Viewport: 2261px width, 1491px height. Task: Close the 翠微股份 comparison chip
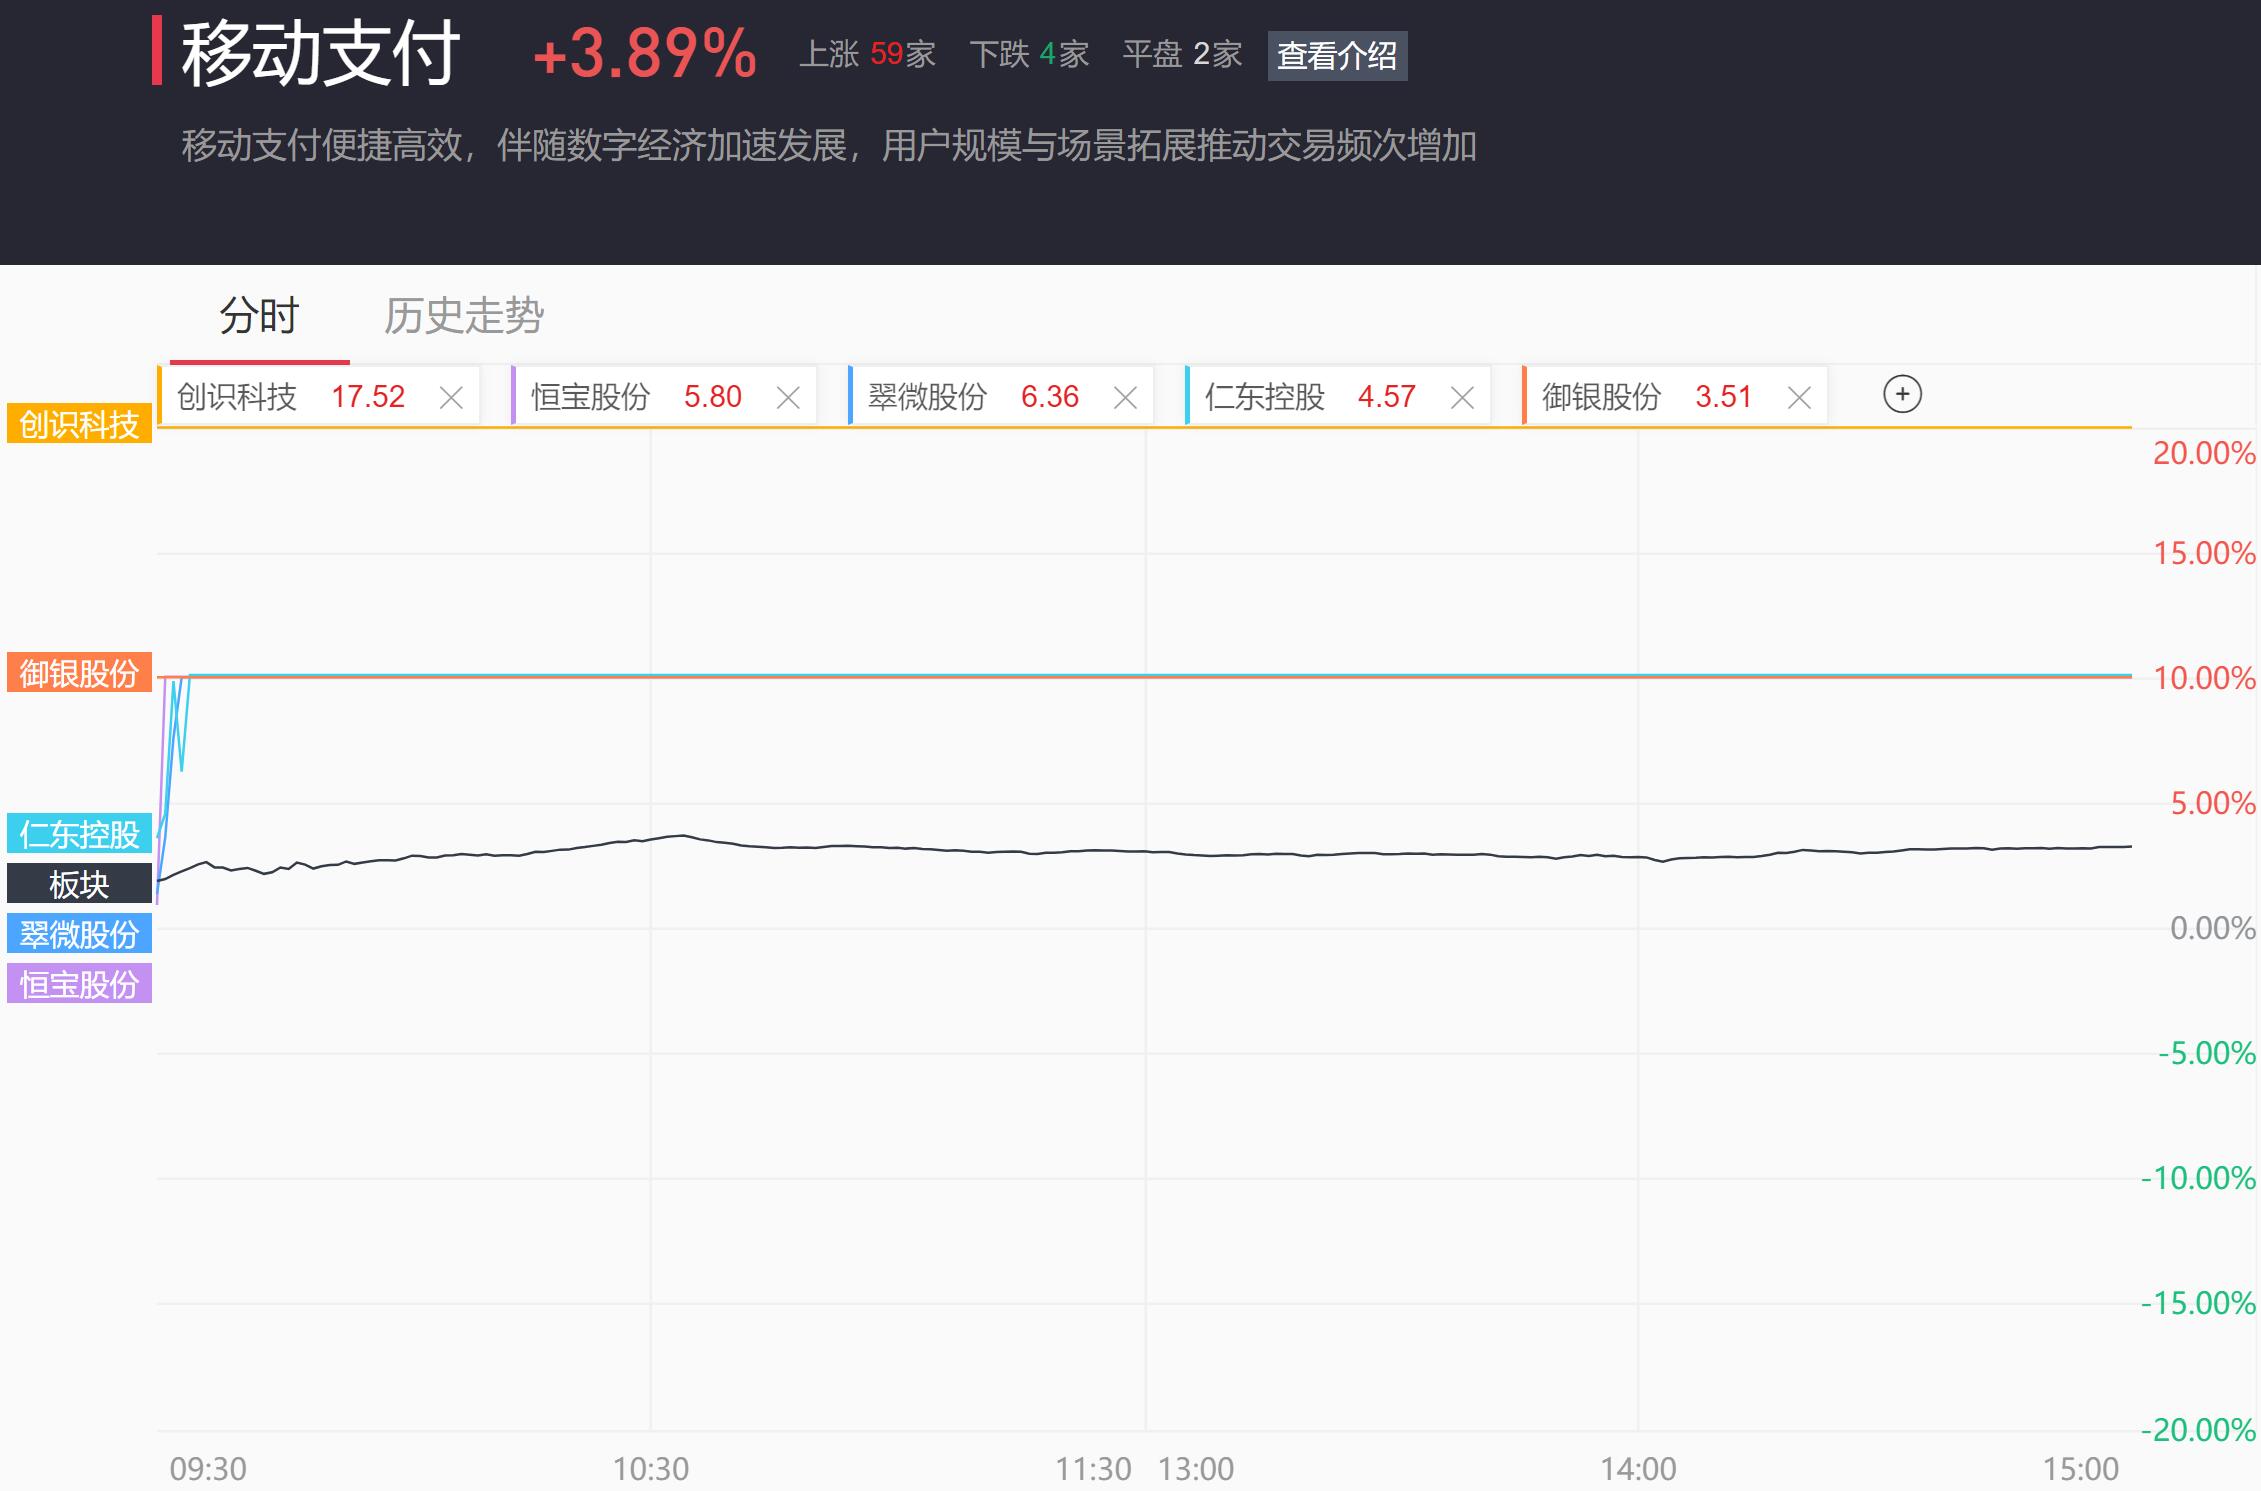click(x=1125, y=398)
